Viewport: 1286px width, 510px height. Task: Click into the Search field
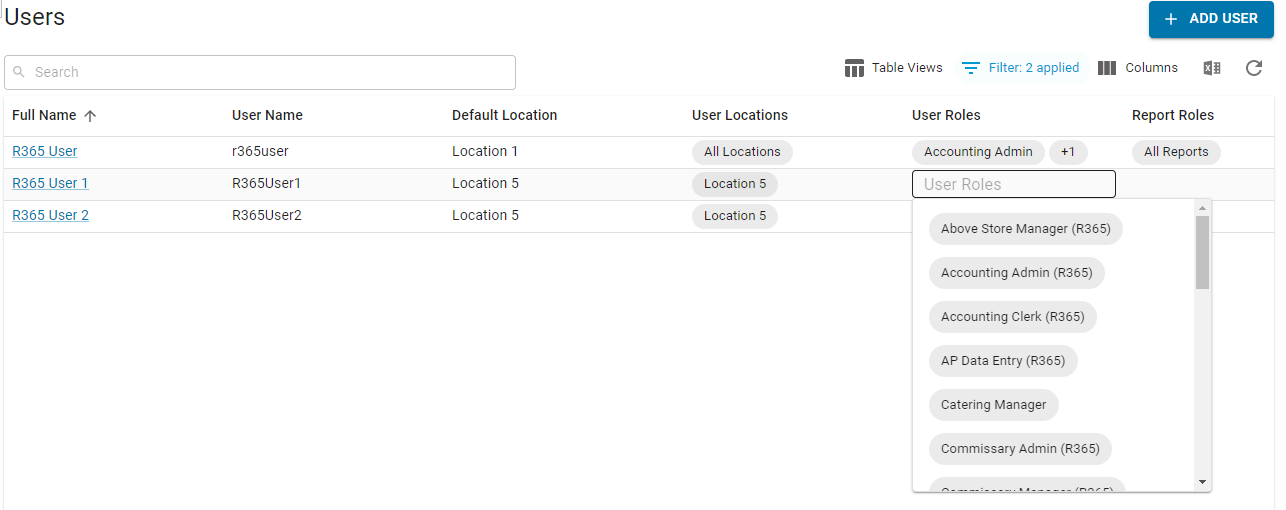pos(260,72)
